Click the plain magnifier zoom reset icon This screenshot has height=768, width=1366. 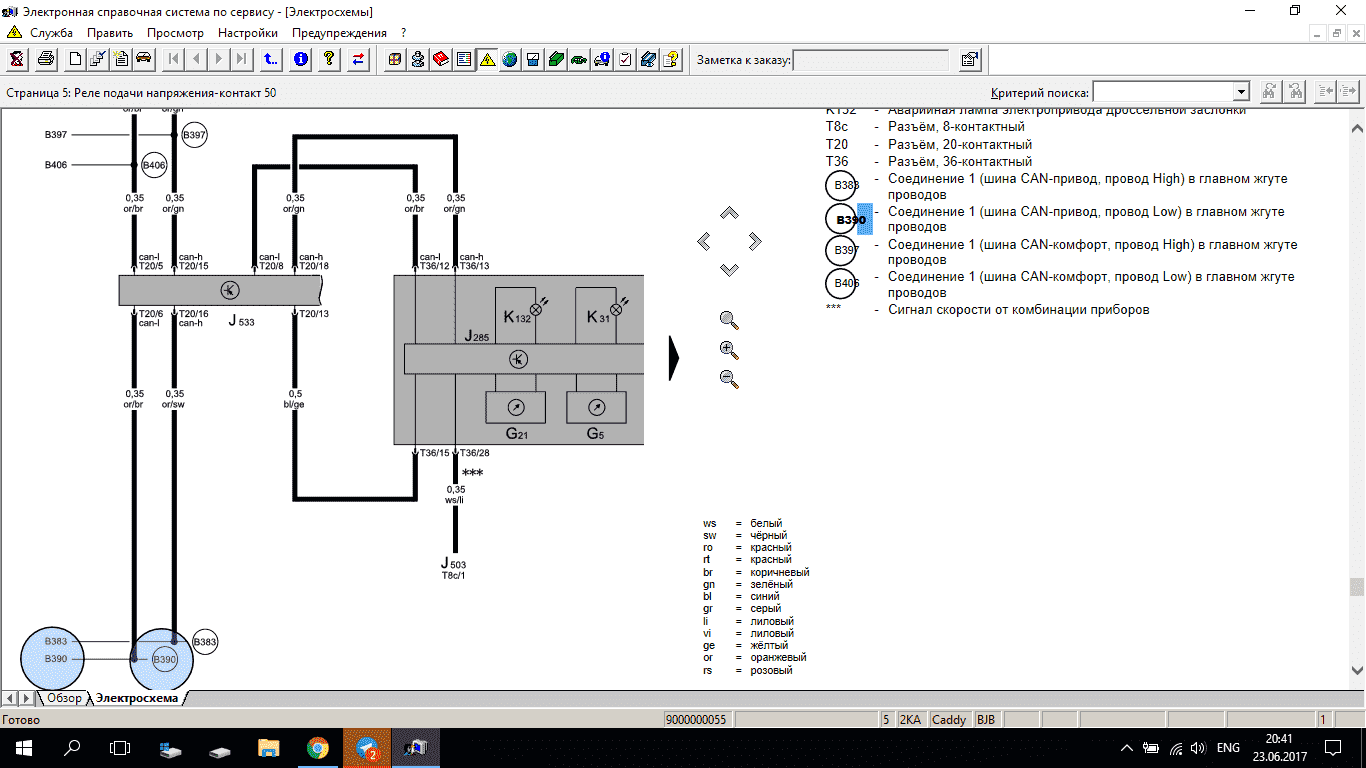pyautogui.click(x=729, y=320)
